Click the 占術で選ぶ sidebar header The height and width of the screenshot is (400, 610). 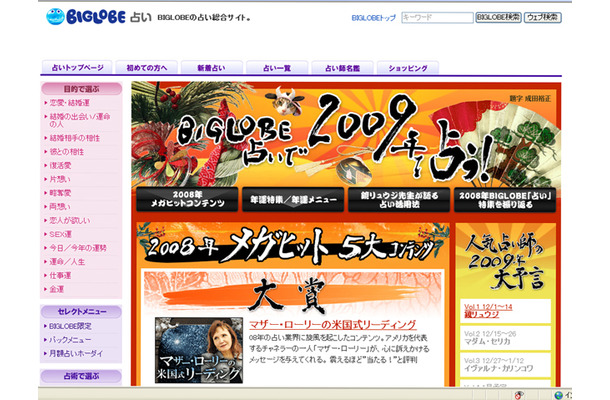click(x=81, y=376)
